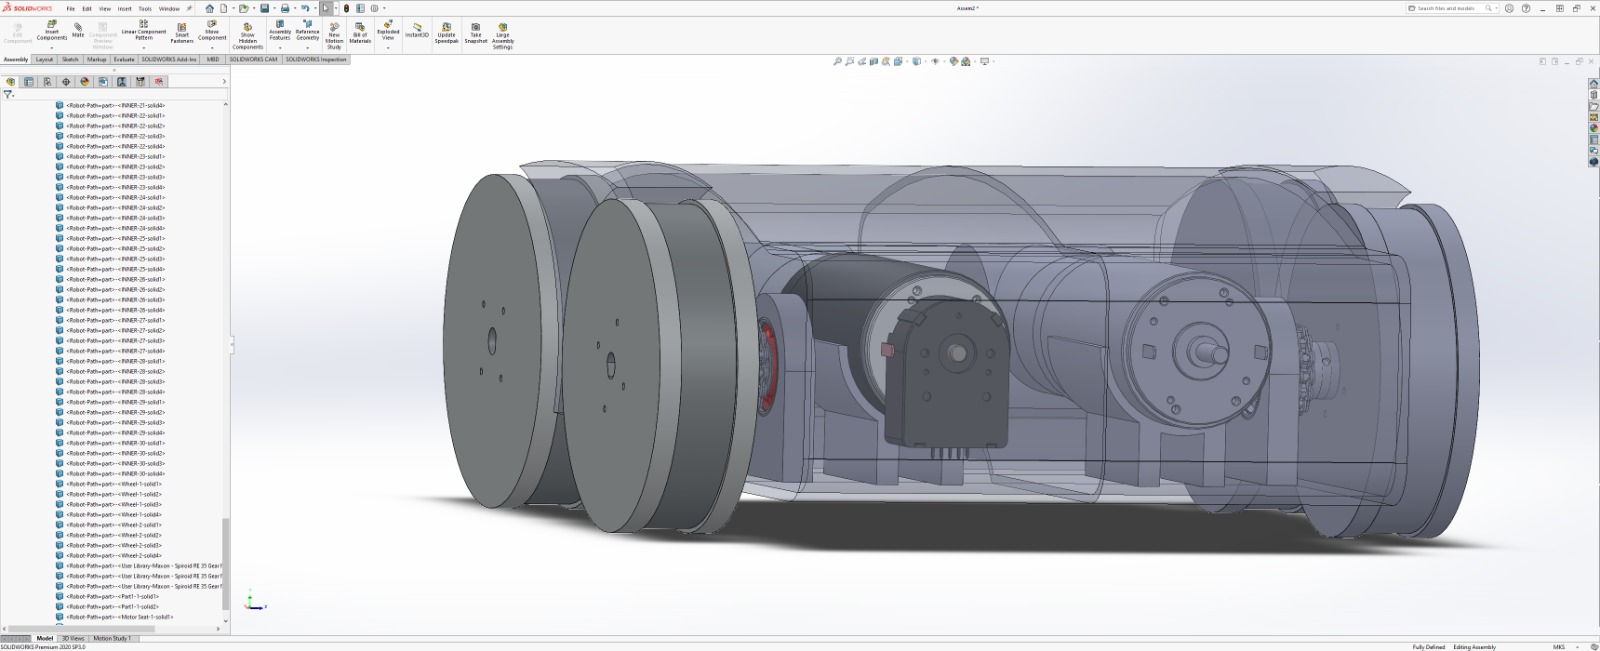The width and height of the screenshot is (1600, 651).
Task: Click the Insert Components tool
Action: 52,32
